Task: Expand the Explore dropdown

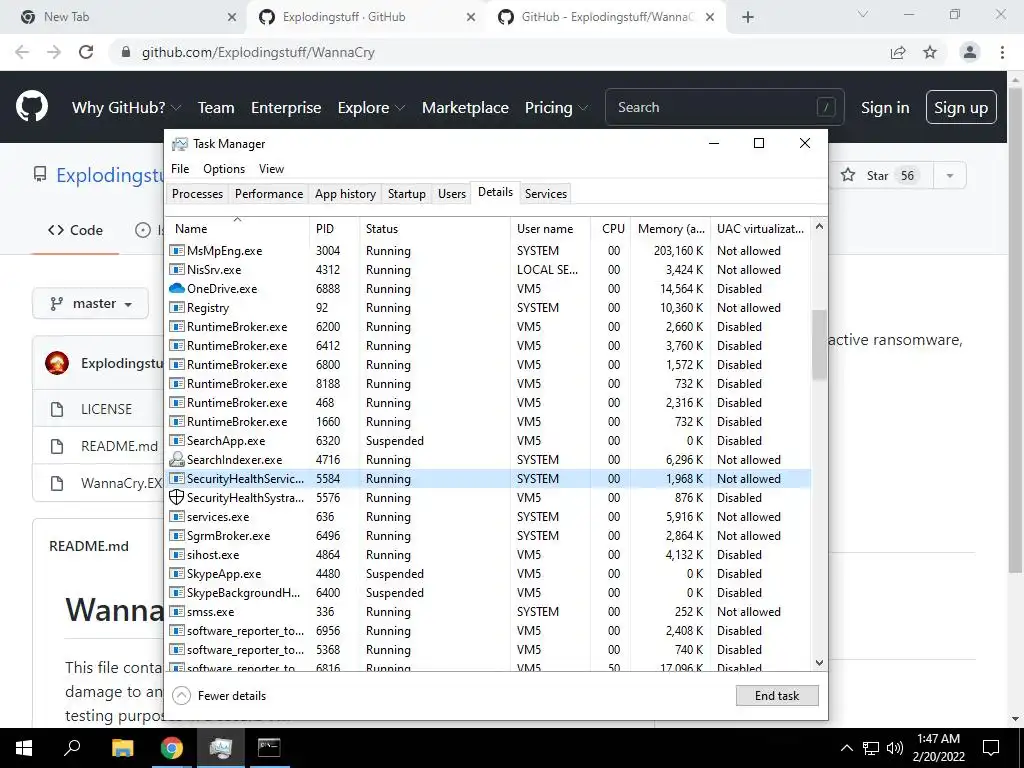Action: (371, 107)
